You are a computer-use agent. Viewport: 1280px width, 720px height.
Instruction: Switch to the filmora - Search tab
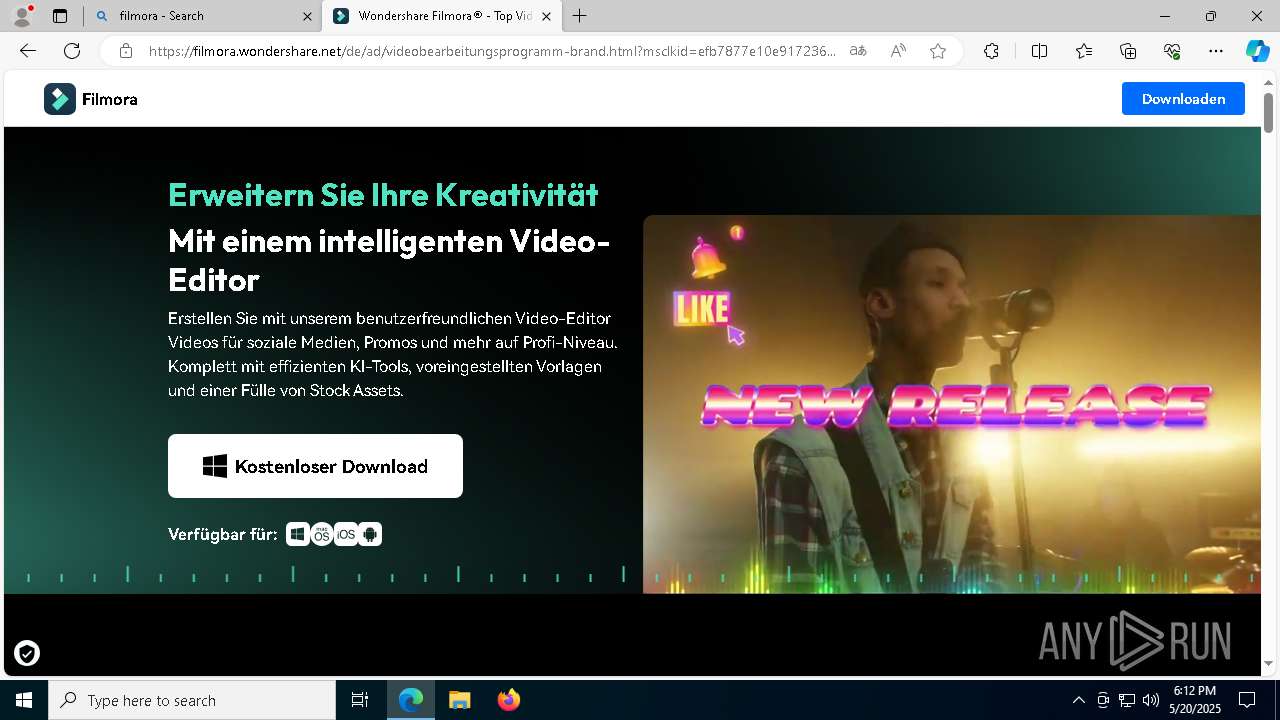tap(203, 16)
